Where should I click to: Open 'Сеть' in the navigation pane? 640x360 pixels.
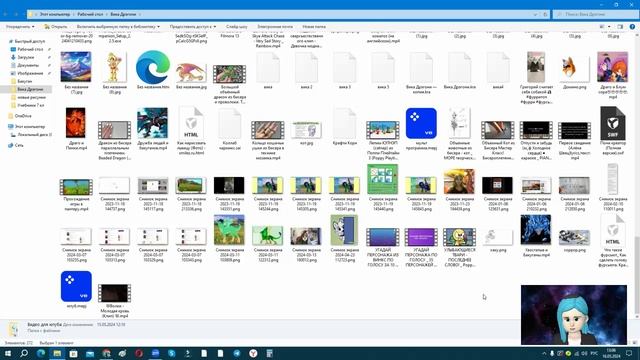[19, 145]
